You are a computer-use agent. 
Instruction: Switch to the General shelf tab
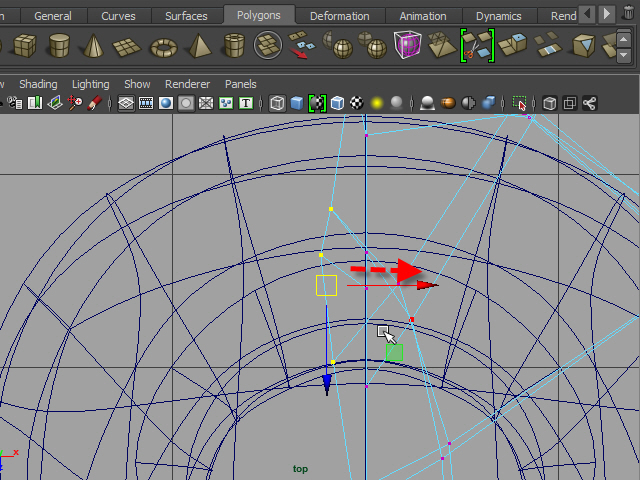[x=53, y=16]
